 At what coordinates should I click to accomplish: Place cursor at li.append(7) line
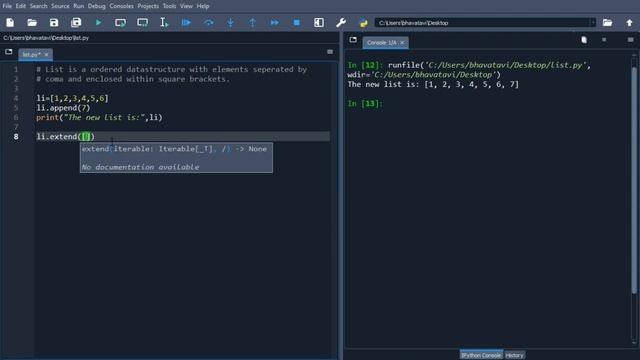tap(63, 108)
